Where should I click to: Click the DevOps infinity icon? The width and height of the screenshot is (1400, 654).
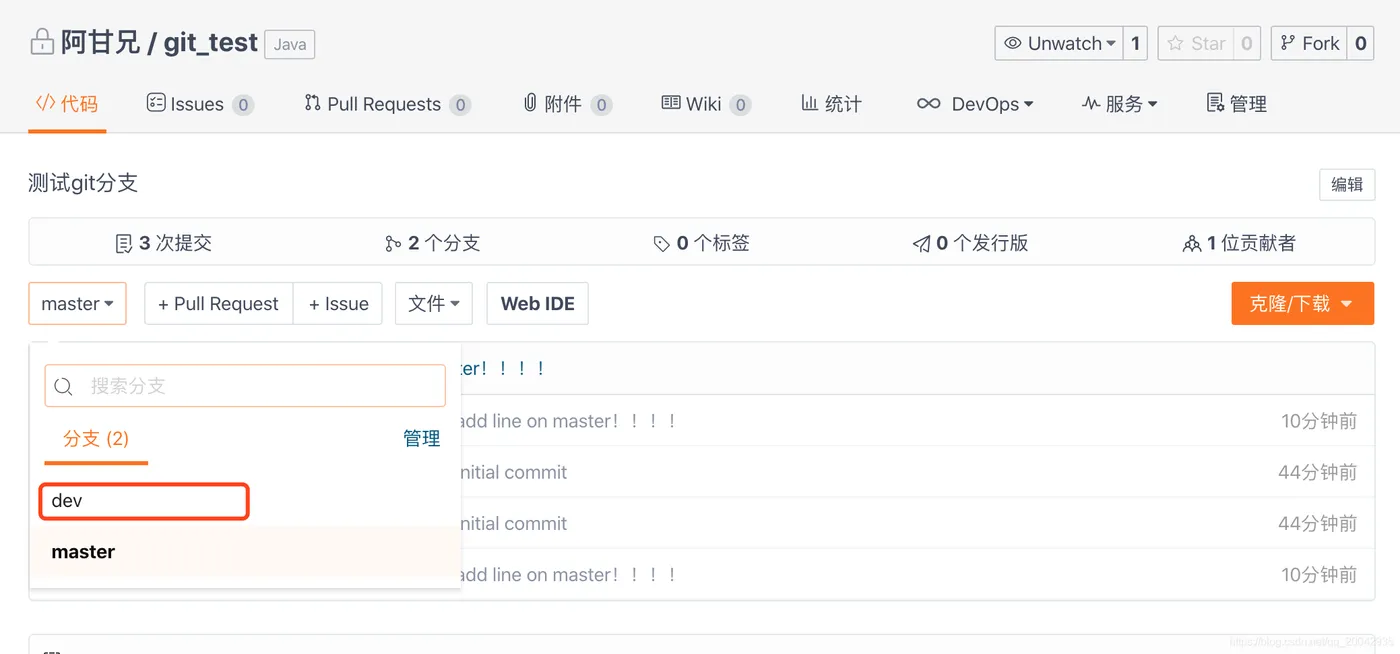929,103
